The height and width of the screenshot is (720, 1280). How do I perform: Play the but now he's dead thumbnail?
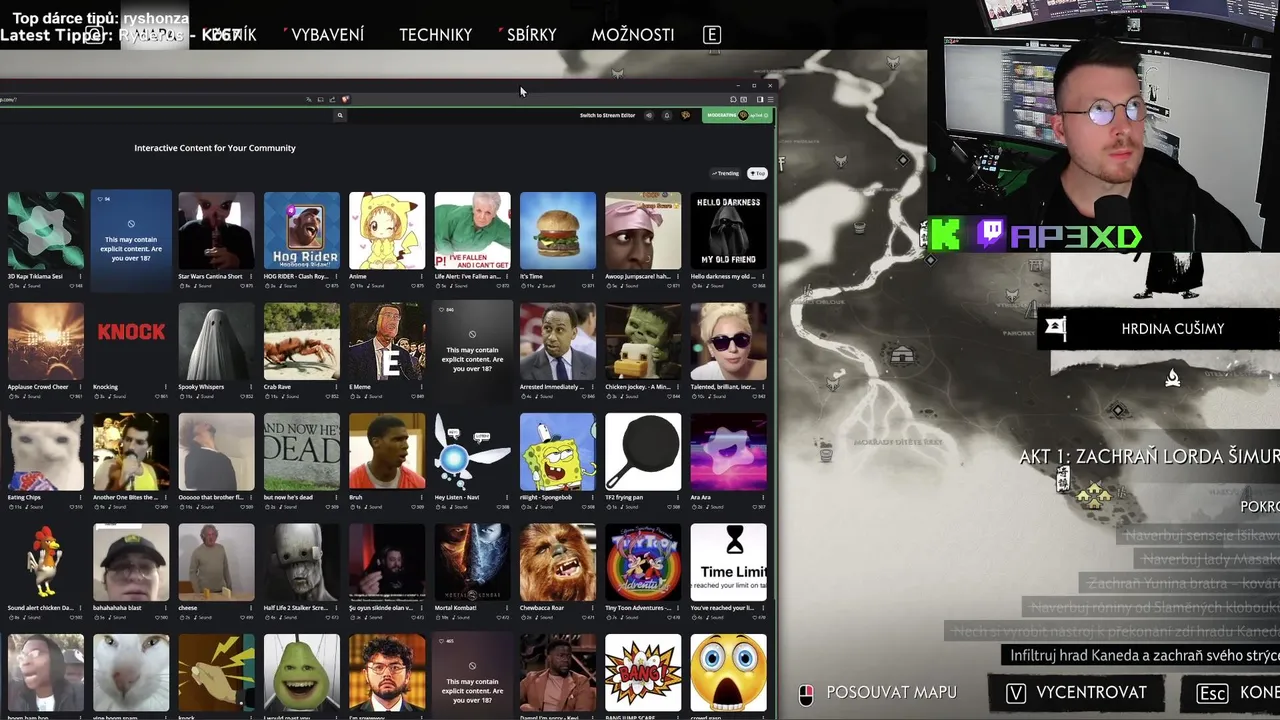point(302,451)
